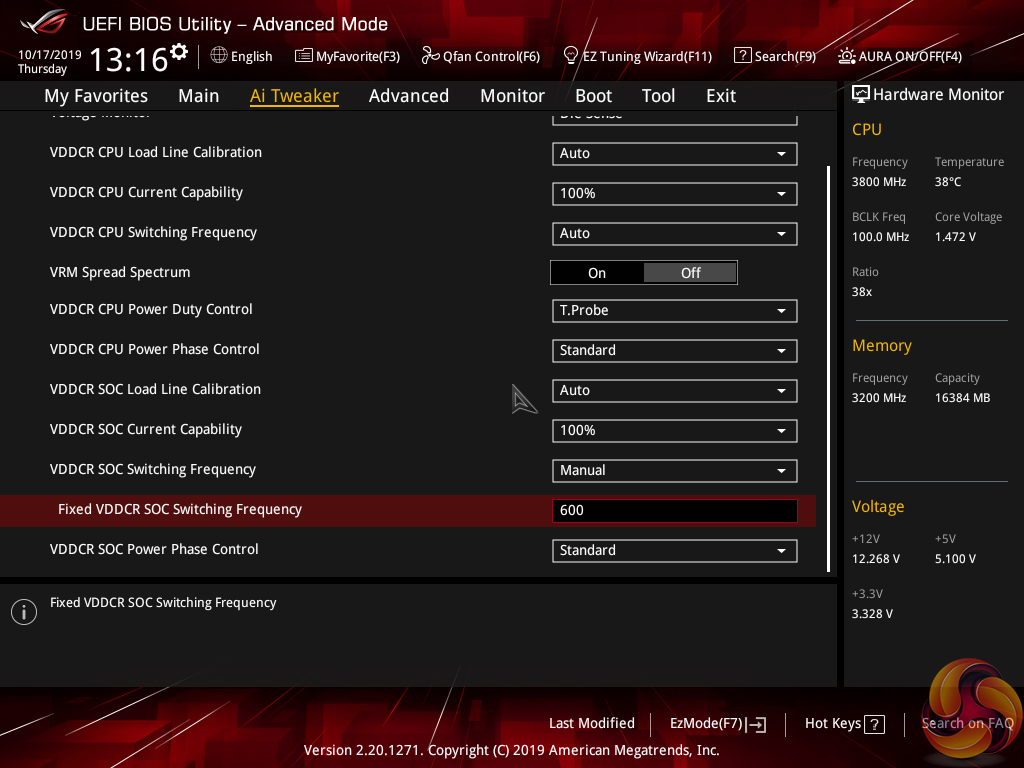
Task: Click the settings list vertical scrollbar
Action: click(x=829, y=368)
